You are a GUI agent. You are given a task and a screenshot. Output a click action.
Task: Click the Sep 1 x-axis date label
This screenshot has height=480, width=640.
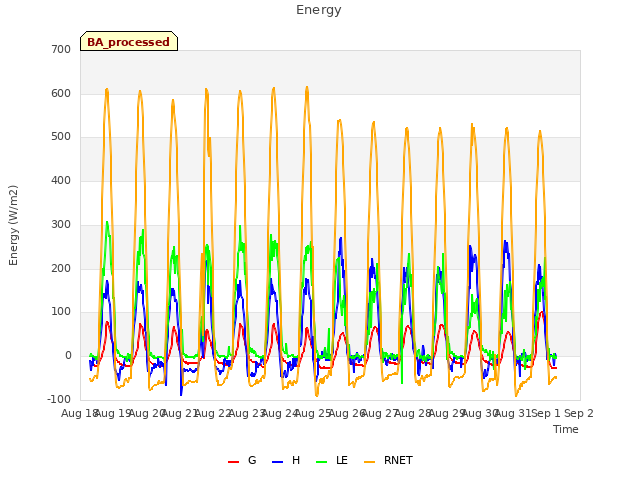pyautogui.click(x=546, y=413)
